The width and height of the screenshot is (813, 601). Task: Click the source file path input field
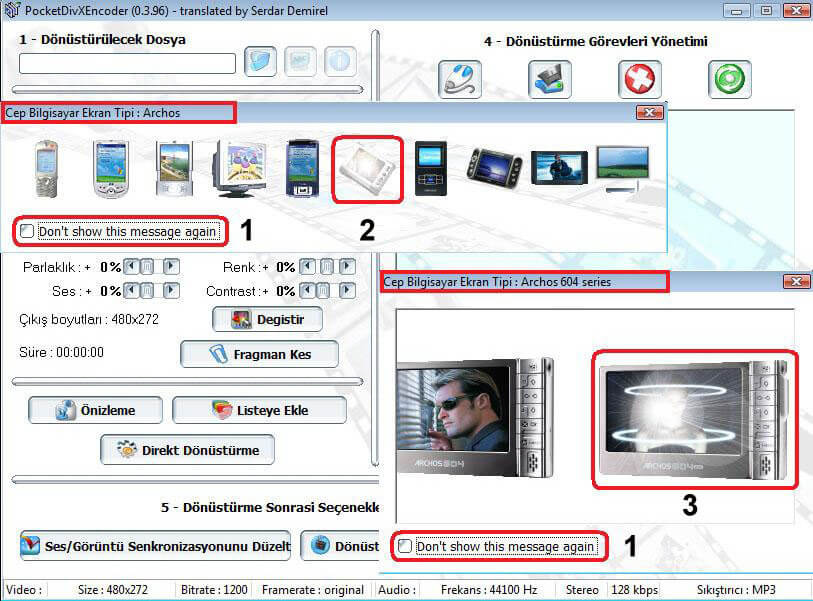(127, 63)
